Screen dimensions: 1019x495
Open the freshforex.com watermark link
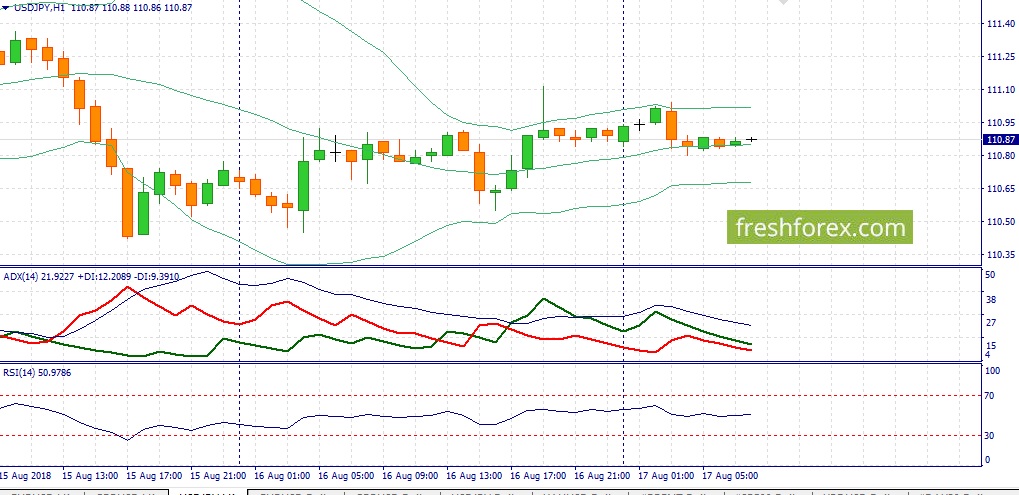pyautogui.click(x=819, y=227)
